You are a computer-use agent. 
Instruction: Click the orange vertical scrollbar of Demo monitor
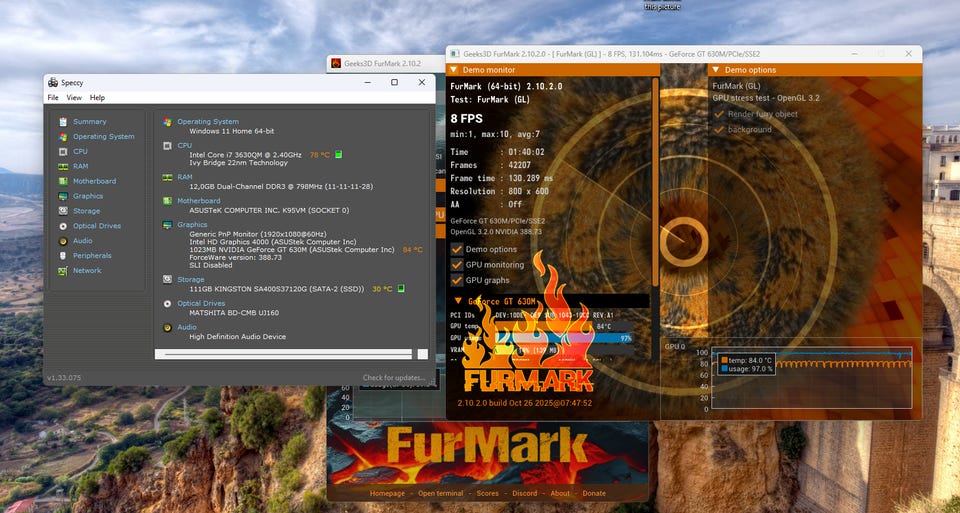click(x=656, y=184)
